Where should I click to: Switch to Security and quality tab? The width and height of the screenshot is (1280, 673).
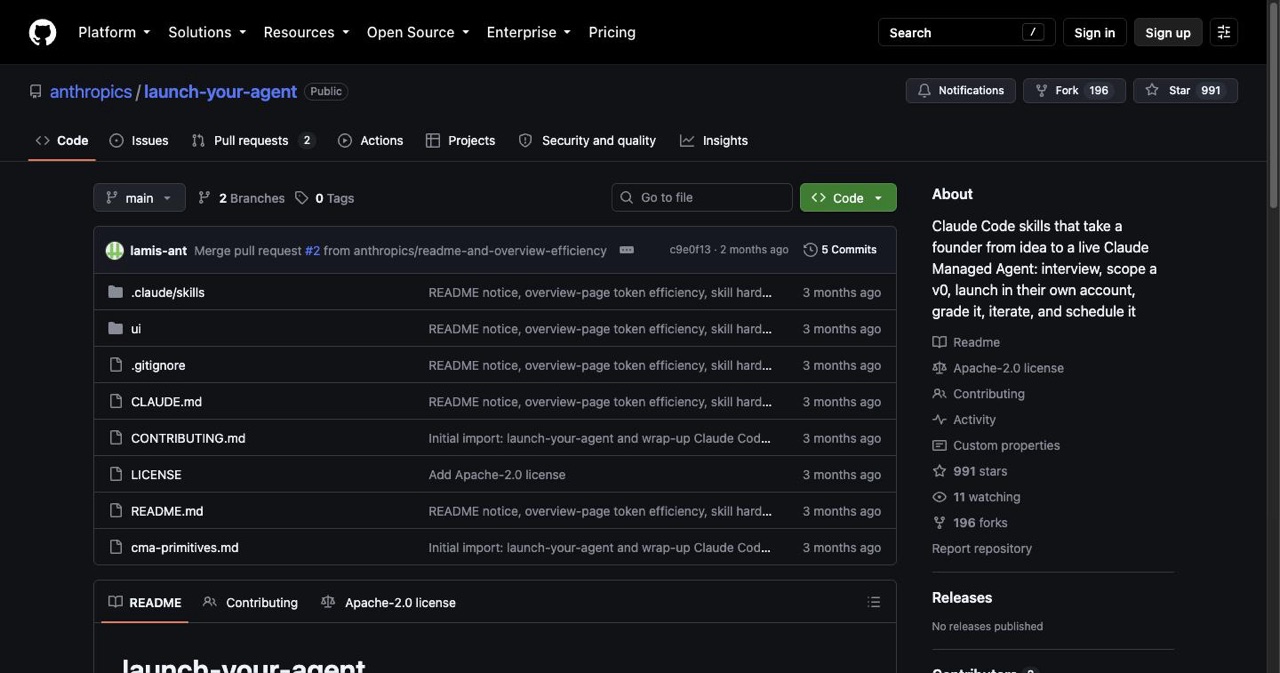[x=587, y=141]
